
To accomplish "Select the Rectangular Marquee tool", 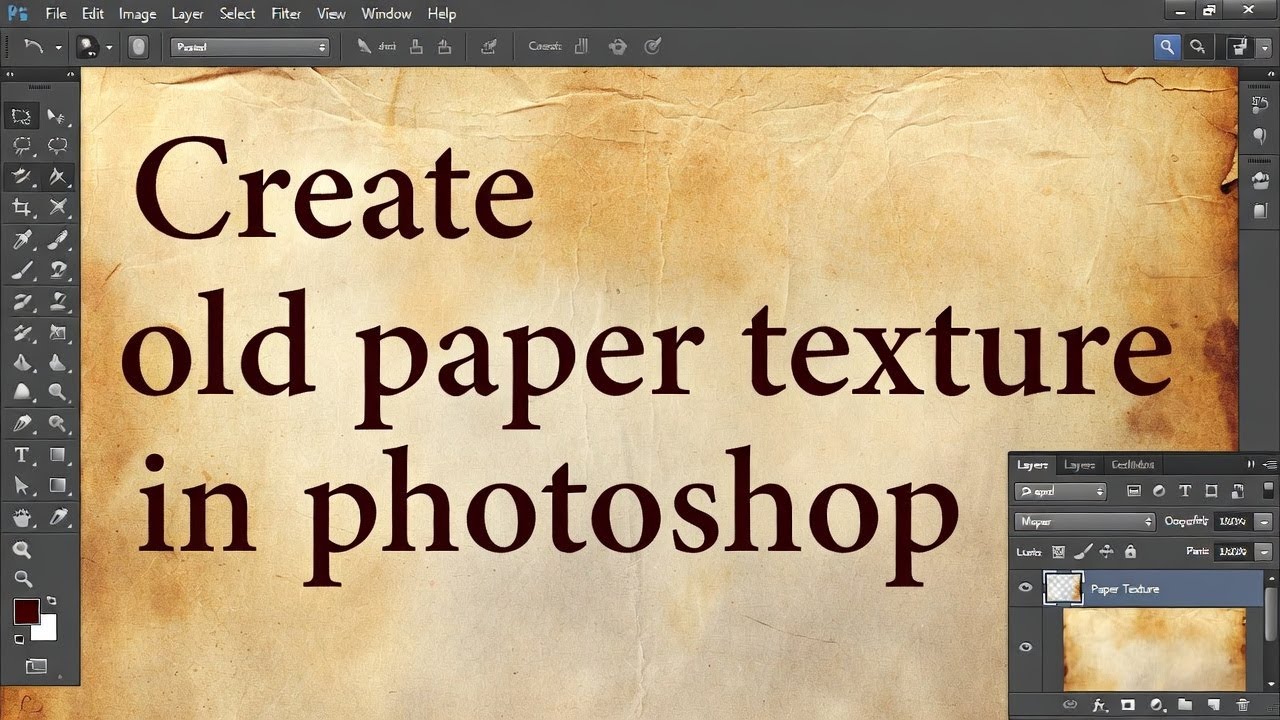I will pyautogui.click(x=21, y=116).
